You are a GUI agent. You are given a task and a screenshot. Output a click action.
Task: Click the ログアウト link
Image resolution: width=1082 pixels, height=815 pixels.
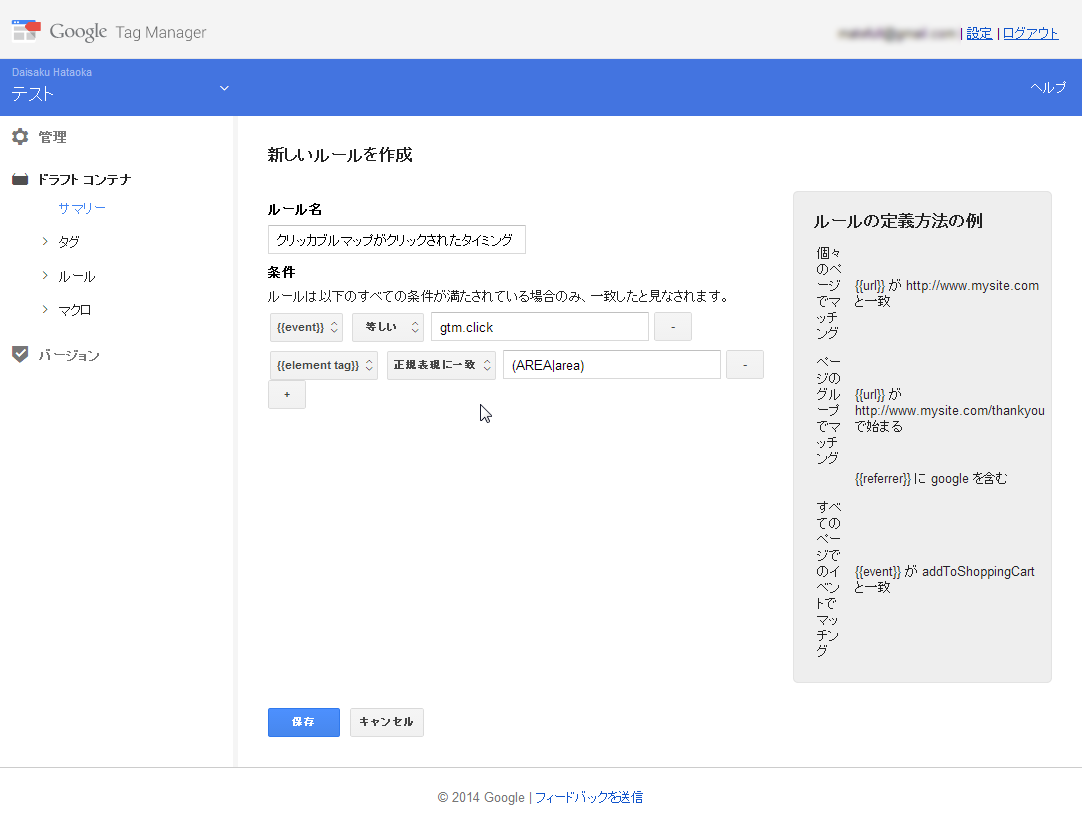point(1030,33)
